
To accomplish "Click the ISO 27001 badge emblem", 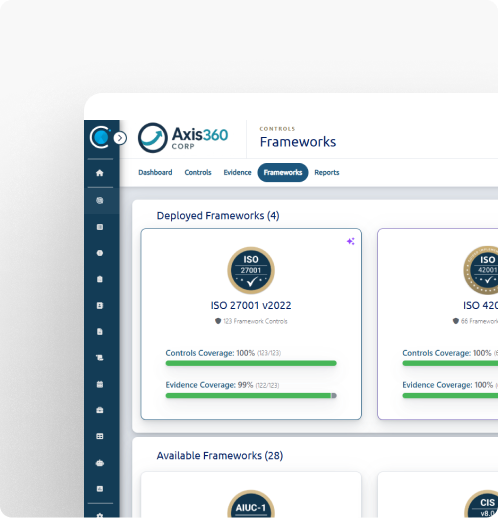I will (251, 270).
